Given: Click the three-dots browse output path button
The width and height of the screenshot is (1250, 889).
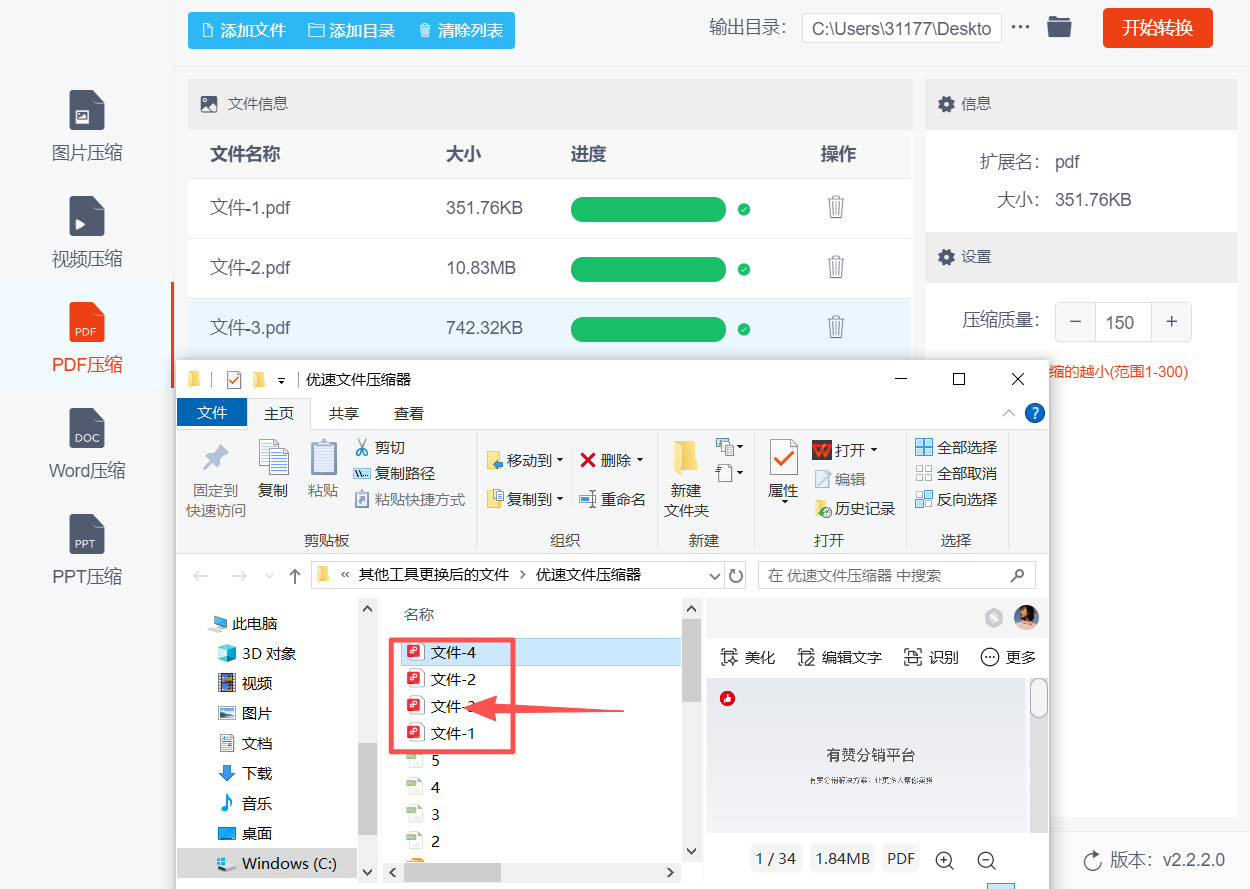Looking at the screenshot, I should coord(1020,28).
